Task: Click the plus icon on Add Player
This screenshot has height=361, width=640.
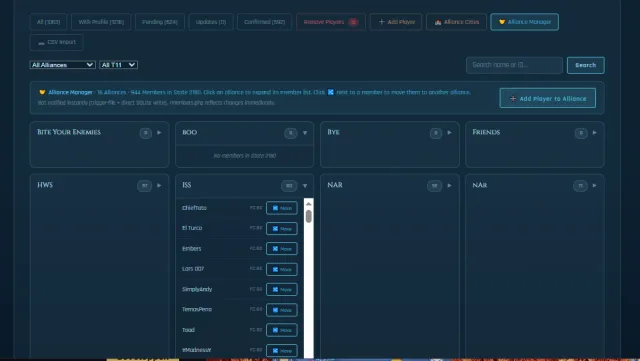Action: point(382,22)
